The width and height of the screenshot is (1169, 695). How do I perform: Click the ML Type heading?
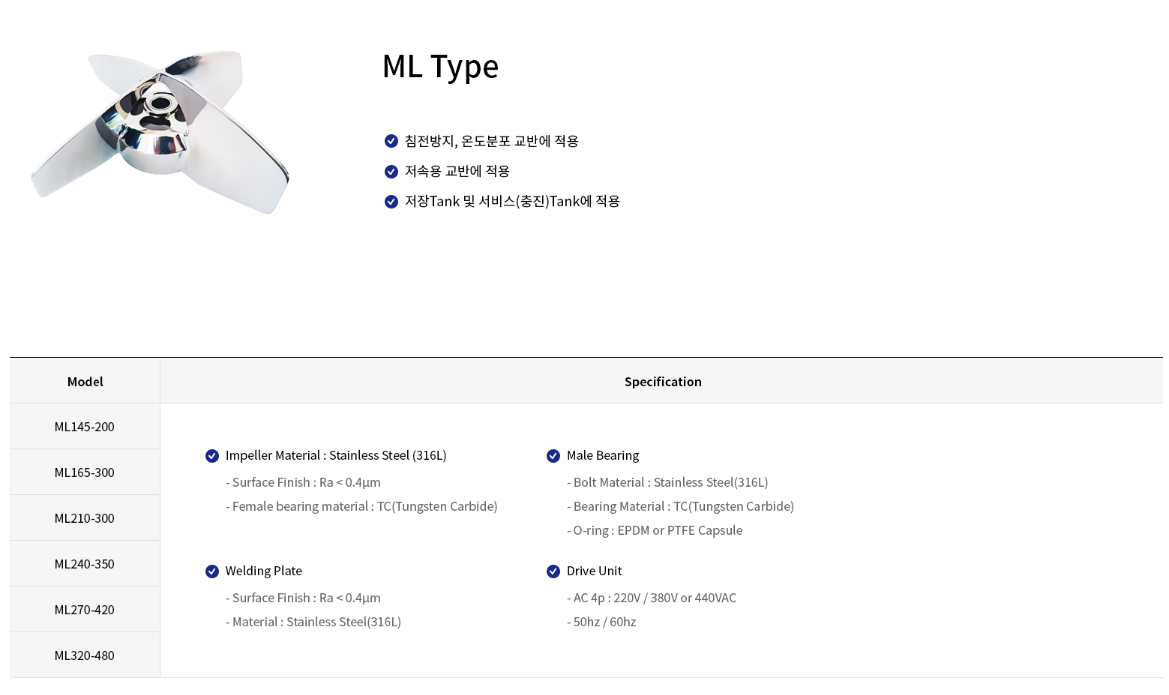coord(440,66)
